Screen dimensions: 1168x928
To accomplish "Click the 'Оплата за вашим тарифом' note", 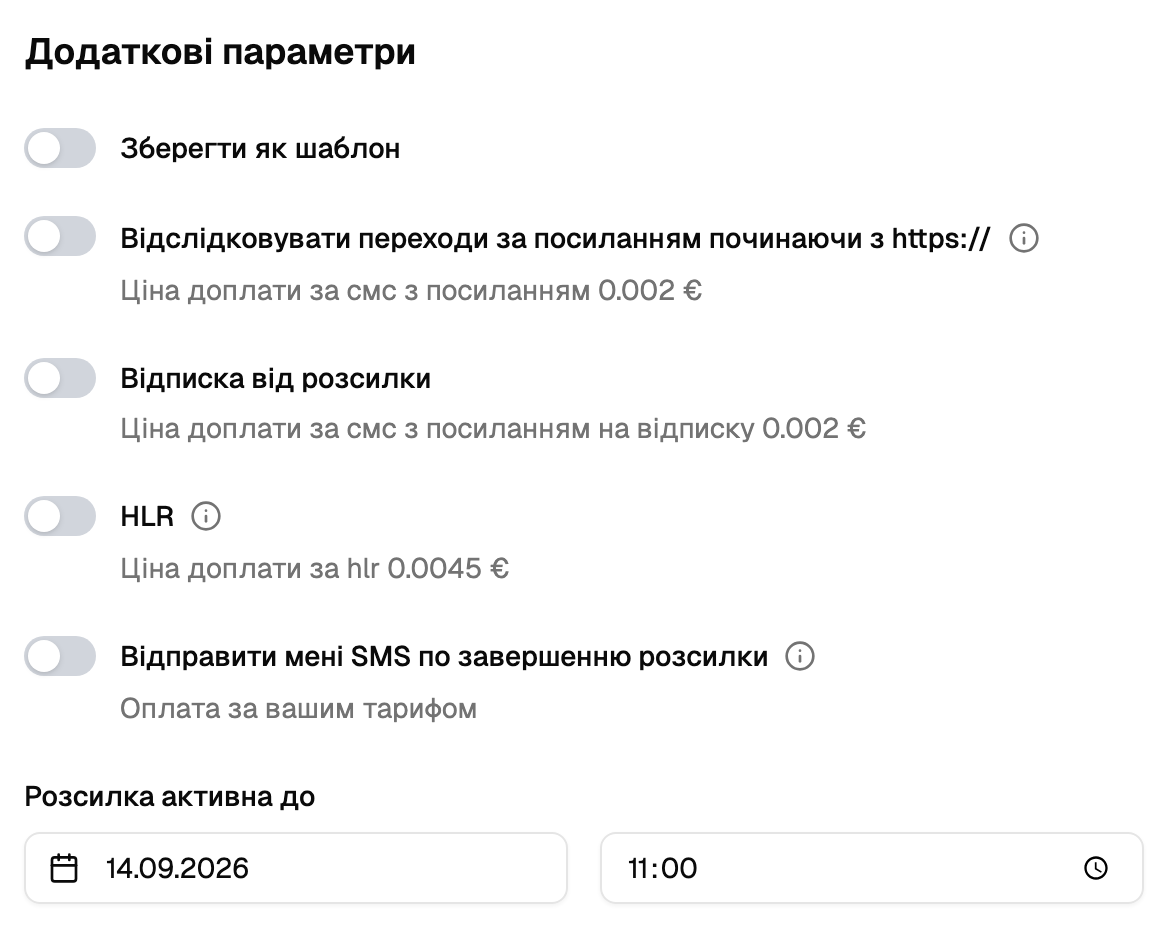I will coord(299,708).
